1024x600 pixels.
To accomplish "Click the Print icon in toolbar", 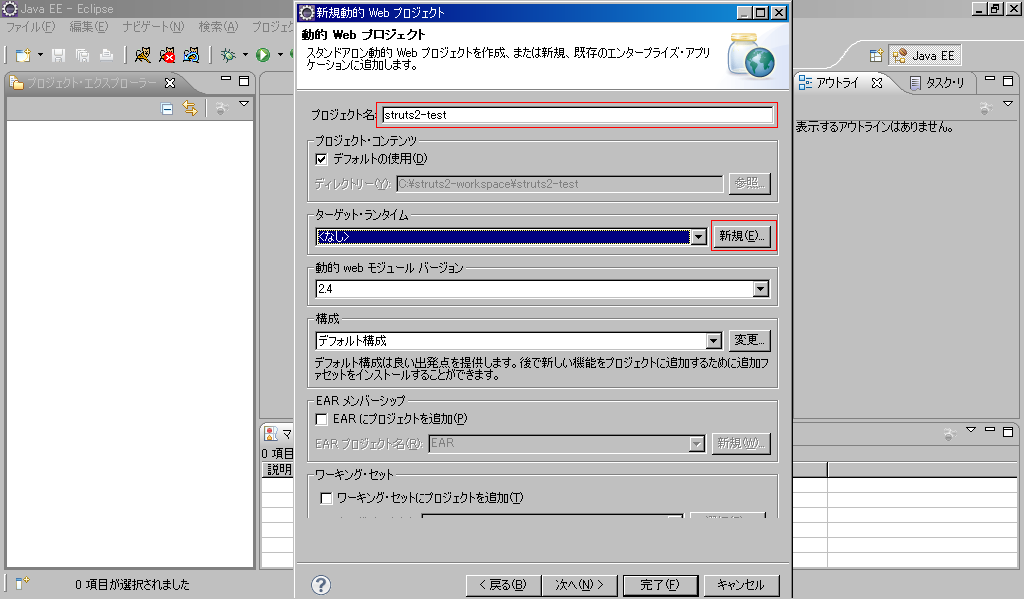I will coord(106,55).
